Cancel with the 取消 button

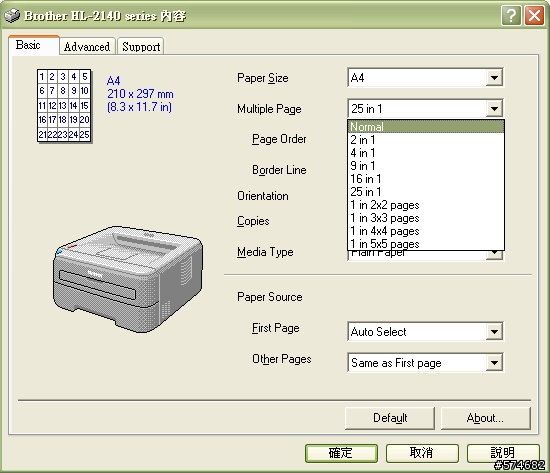pyautogui.click(x=422, y=453)
